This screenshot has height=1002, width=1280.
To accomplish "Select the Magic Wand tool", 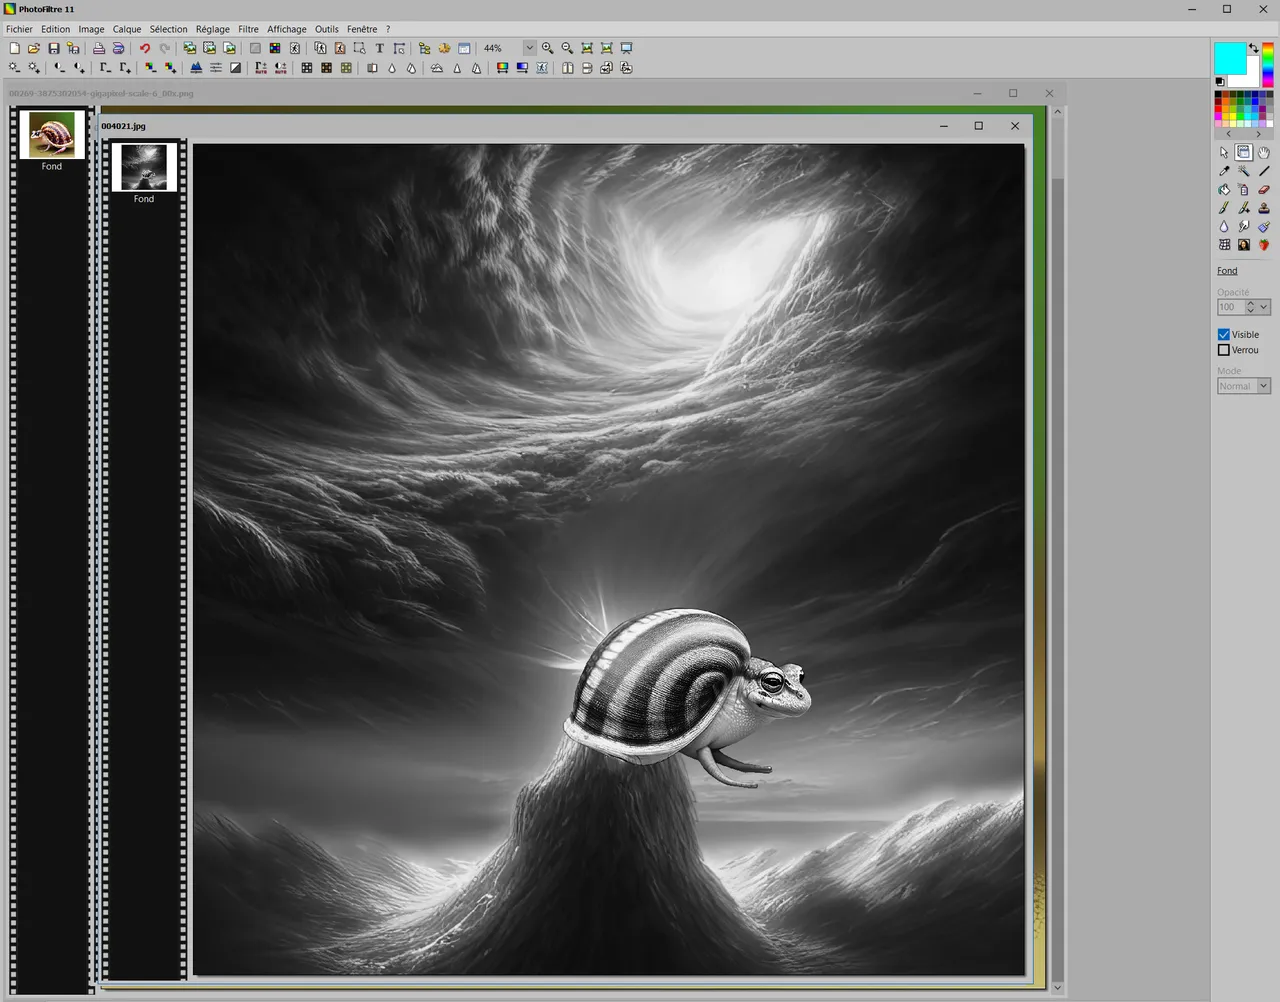I will pos(1244,171).
